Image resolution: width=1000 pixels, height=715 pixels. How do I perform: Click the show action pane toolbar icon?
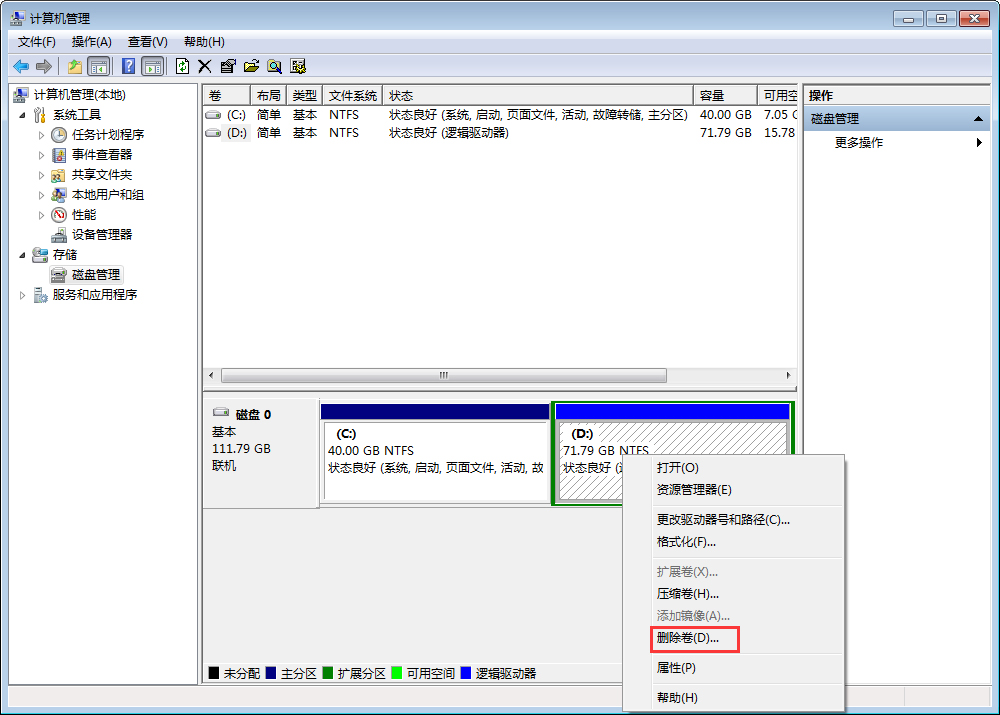pyautogui.click(x=150, y=66)
